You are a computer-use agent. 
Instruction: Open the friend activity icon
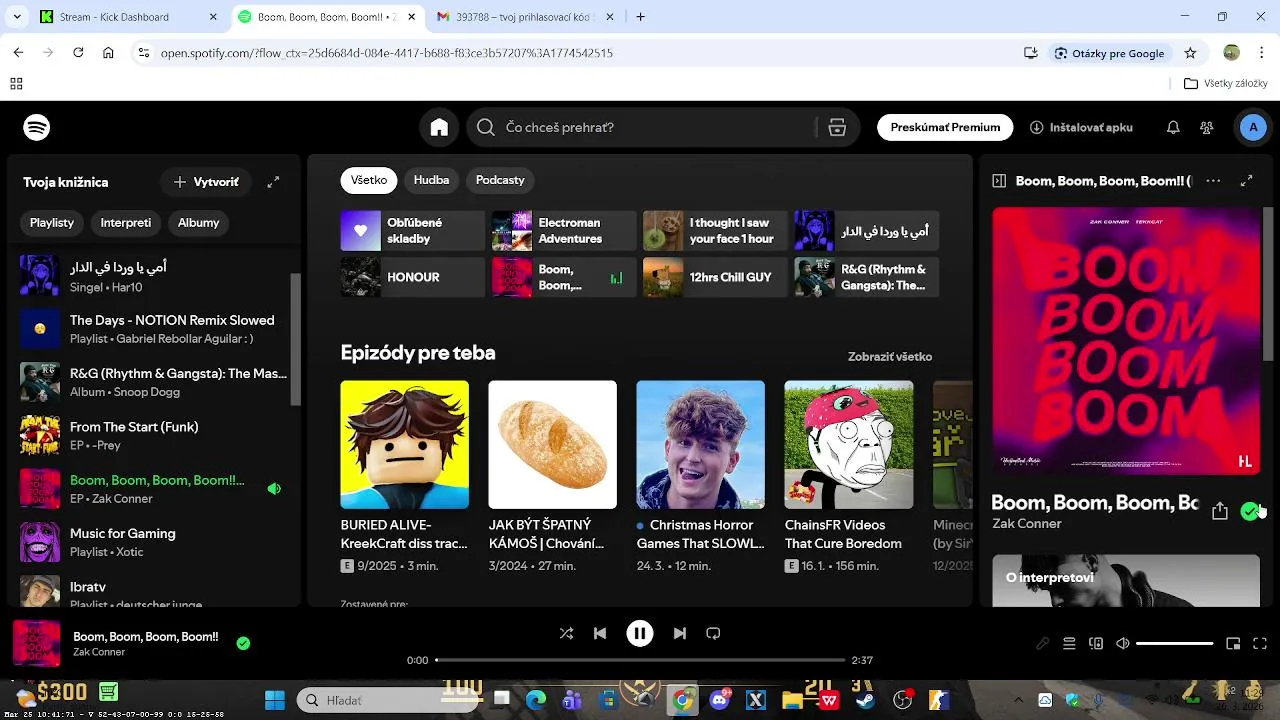tap(1207, 127)
